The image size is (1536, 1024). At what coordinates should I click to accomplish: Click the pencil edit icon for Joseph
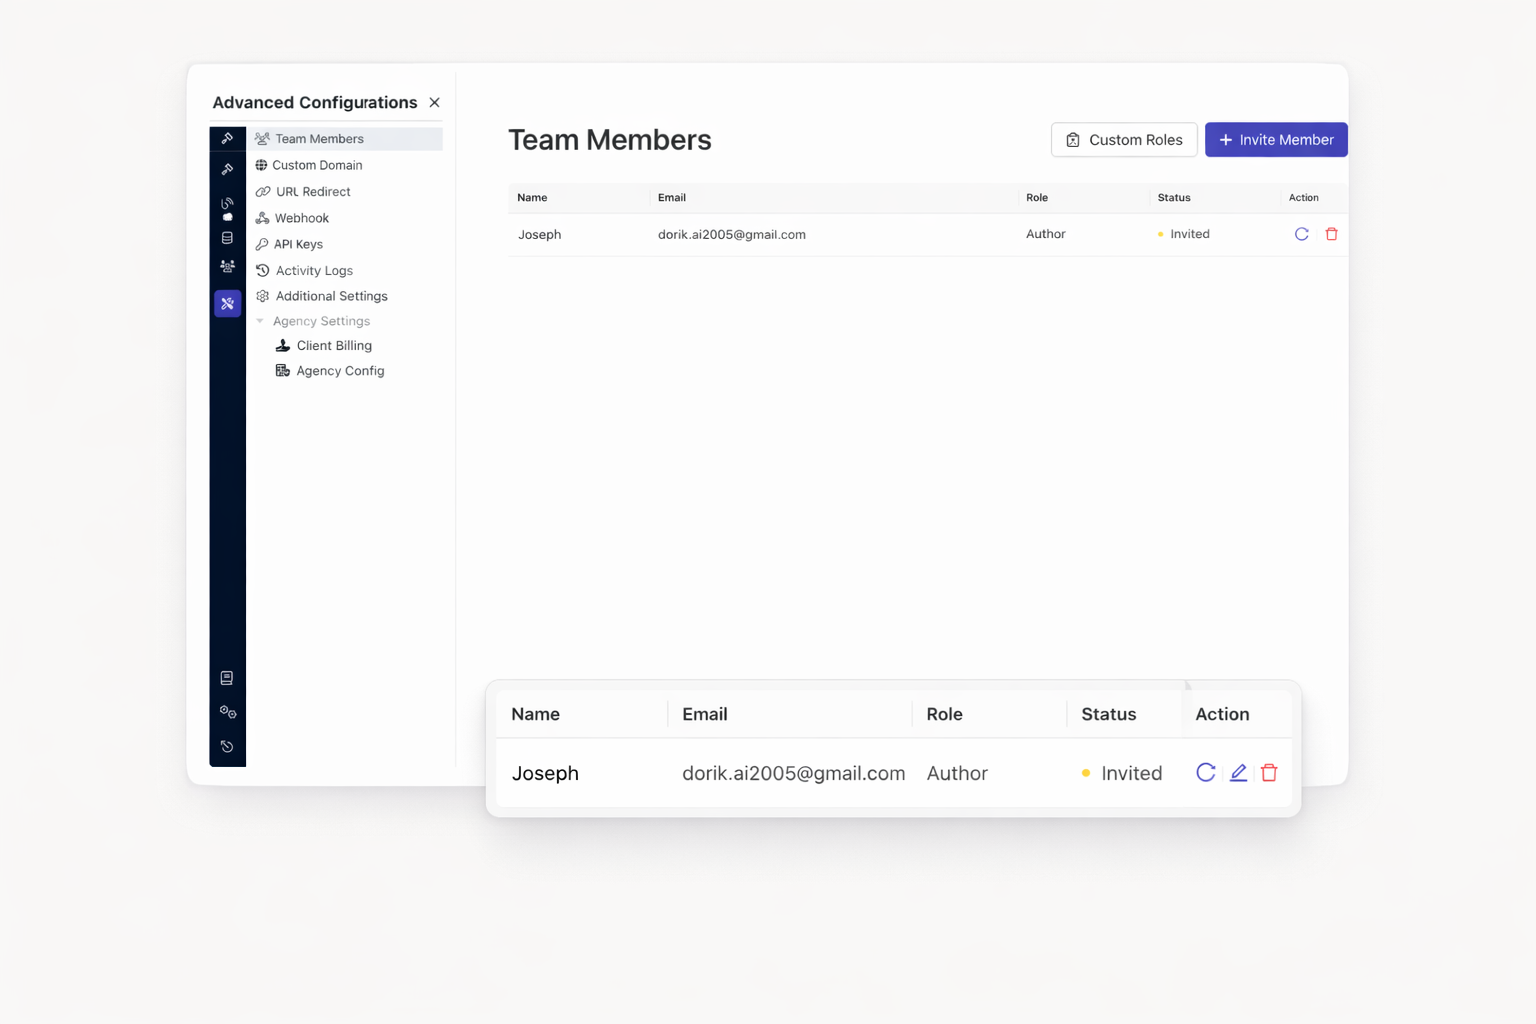(x=1238, y=773)
